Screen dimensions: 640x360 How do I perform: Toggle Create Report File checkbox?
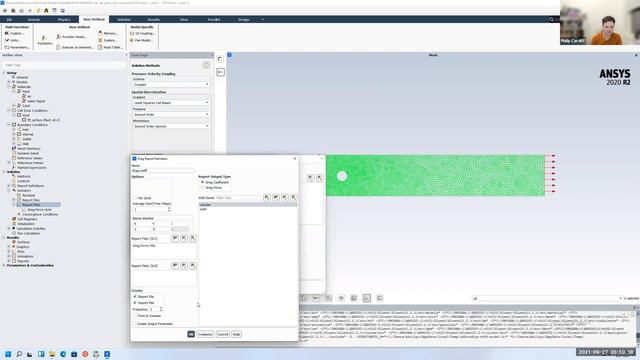[x=135, y=297]
